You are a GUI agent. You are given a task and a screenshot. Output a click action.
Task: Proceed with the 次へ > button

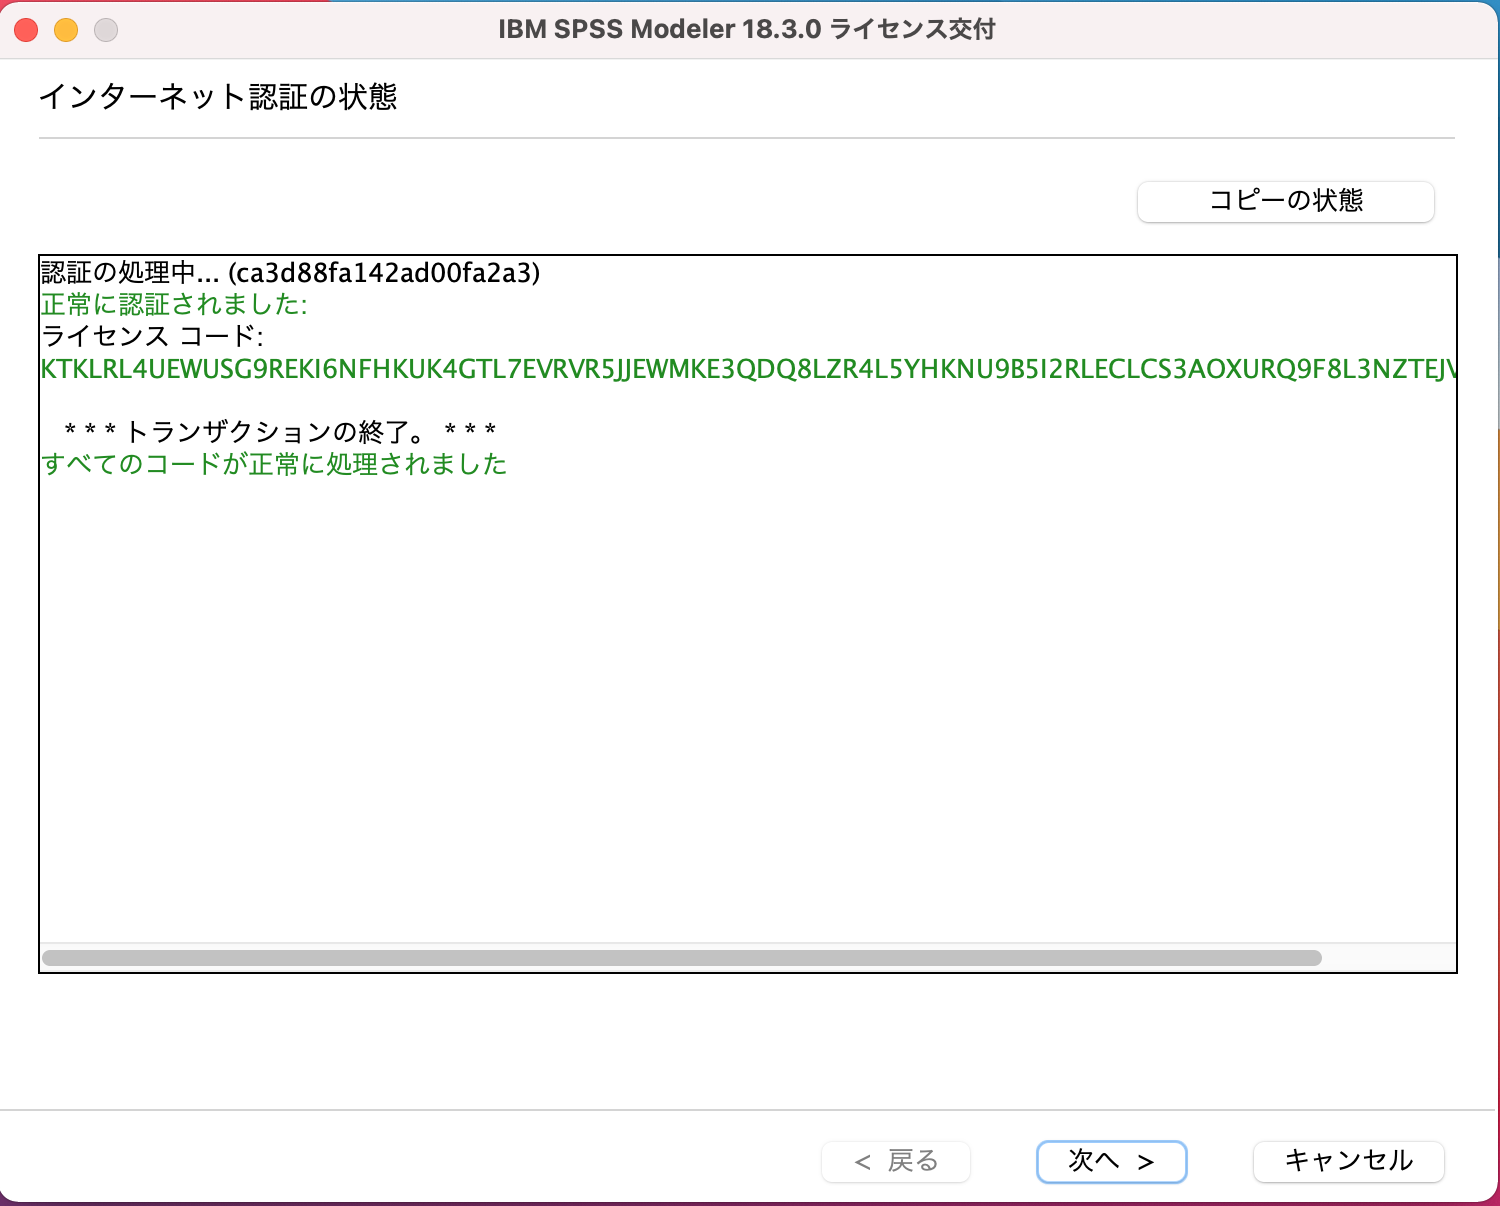tap(1111, 1161)
